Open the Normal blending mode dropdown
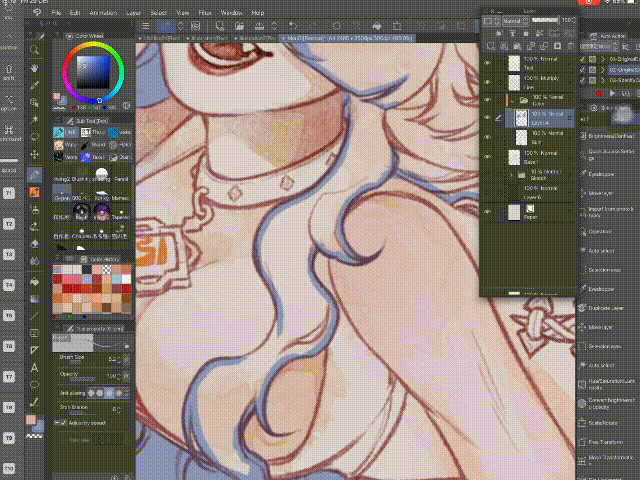The image size is (640, 480). click(516, 20)
